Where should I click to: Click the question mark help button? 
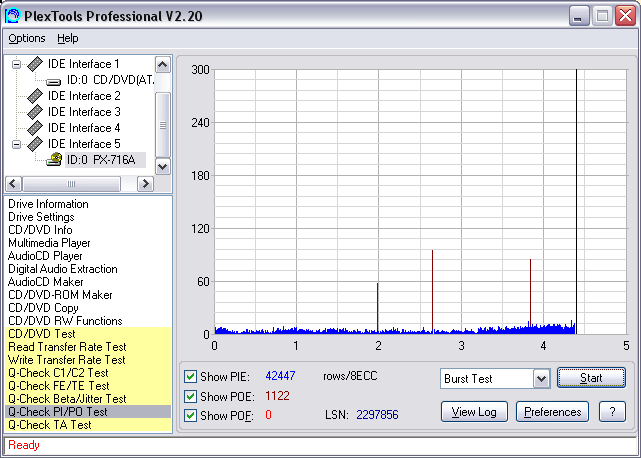point(612,412)
